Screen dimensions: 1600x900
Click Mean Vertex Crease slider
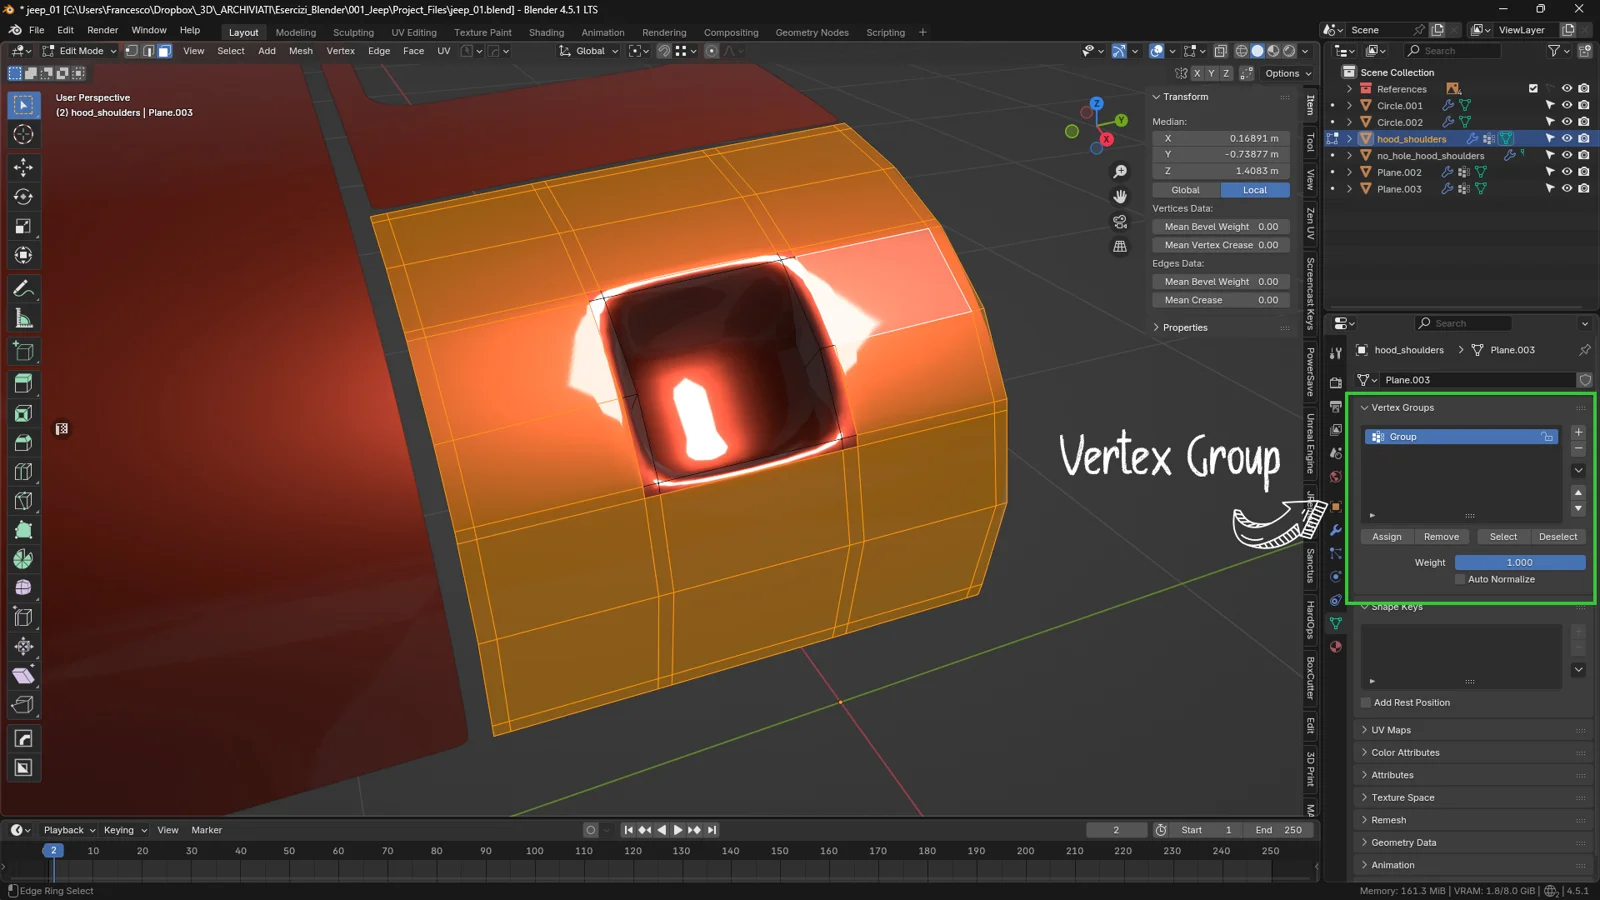pos(1221,245)
